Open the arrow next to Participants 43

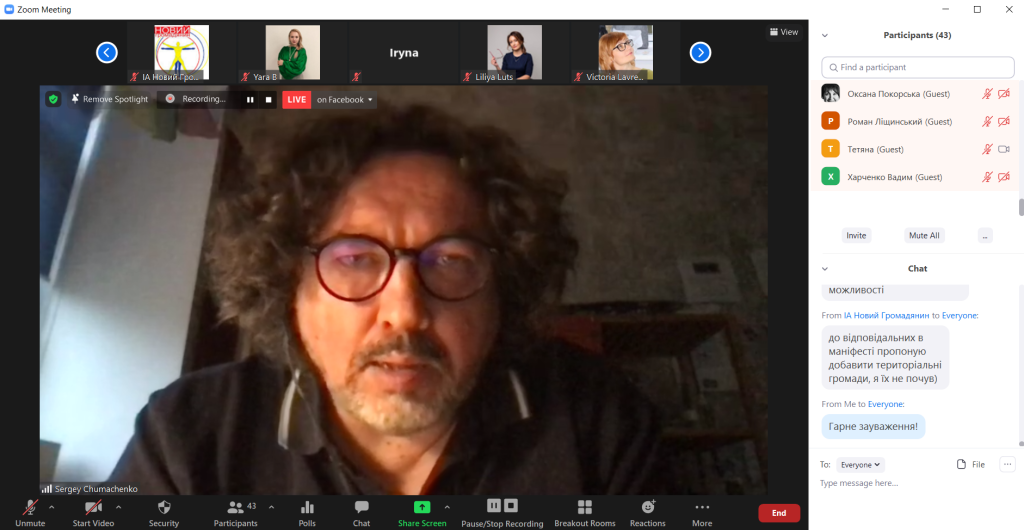[272, 507]
